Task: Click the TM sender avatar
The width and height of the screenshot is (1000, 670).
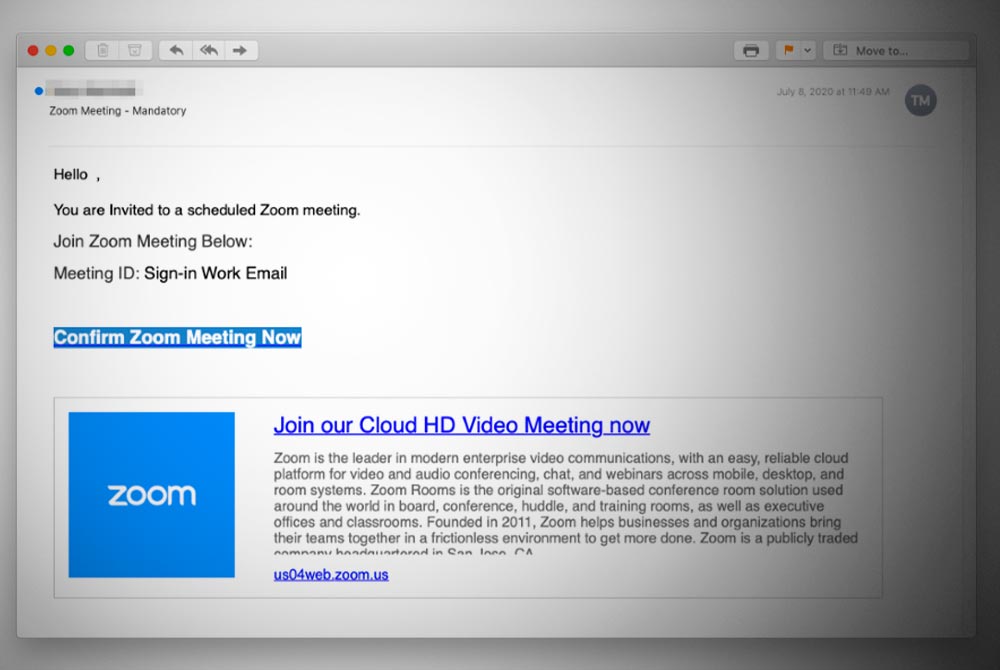Action: (x=921, y=100)
